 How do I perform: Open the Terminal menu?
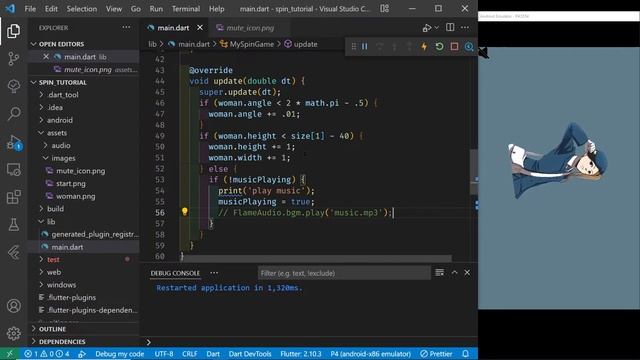click(x=186, y=9)
